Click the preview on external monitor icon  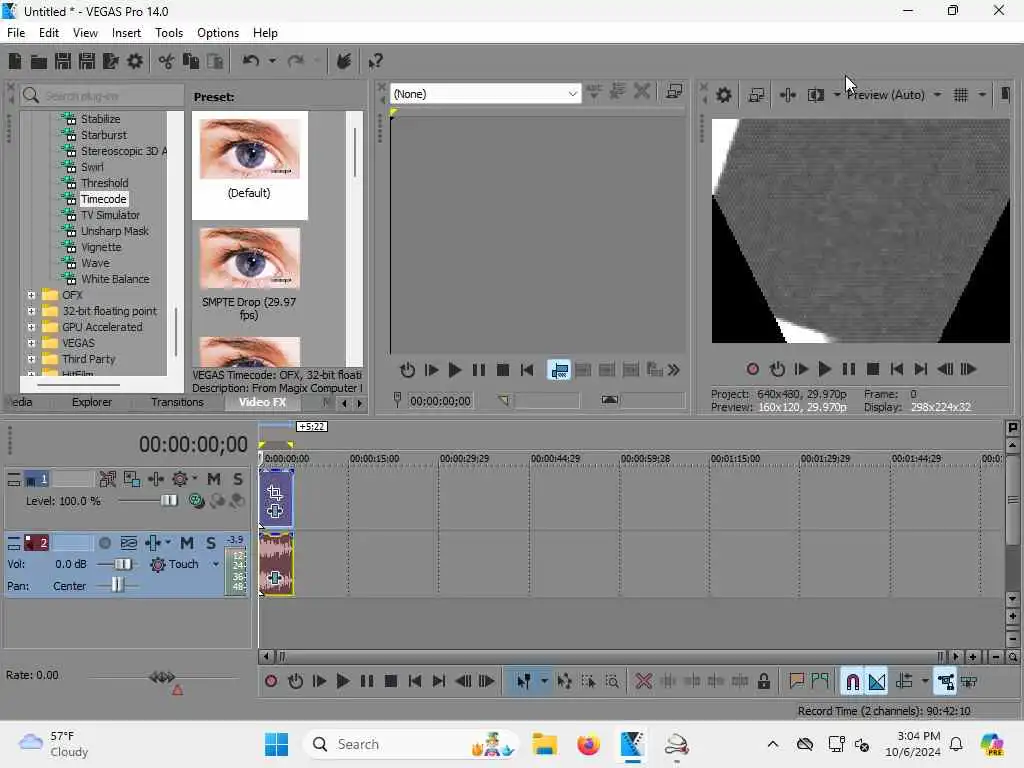pyautogui.click(x=756, y=95)
